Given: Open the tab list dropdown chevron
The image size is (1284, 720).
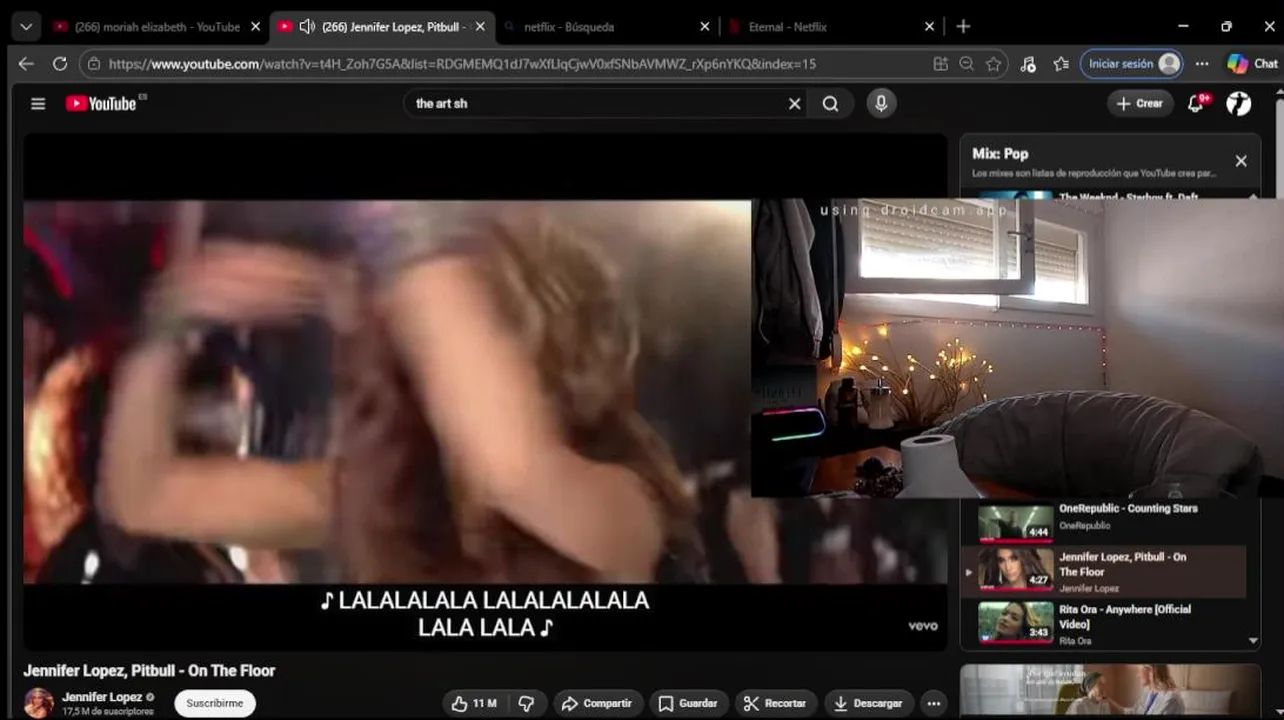Looking at the screenshot, I should tap(26, 26).
